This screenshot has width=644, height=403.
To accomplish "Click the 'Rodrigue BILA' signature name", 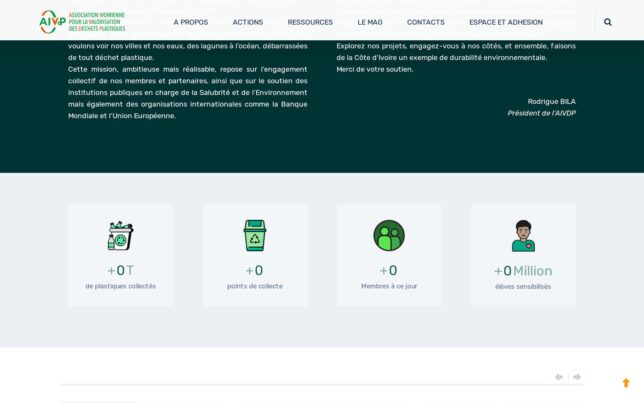I will (552, 101).
